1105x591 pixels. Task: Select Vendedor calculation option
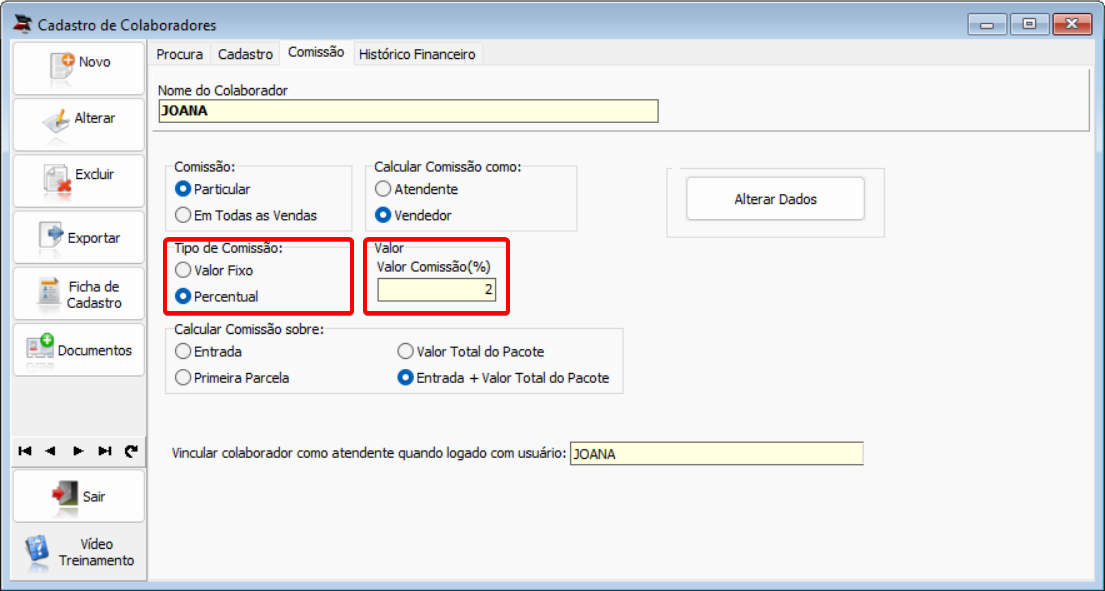click(413, 215)
